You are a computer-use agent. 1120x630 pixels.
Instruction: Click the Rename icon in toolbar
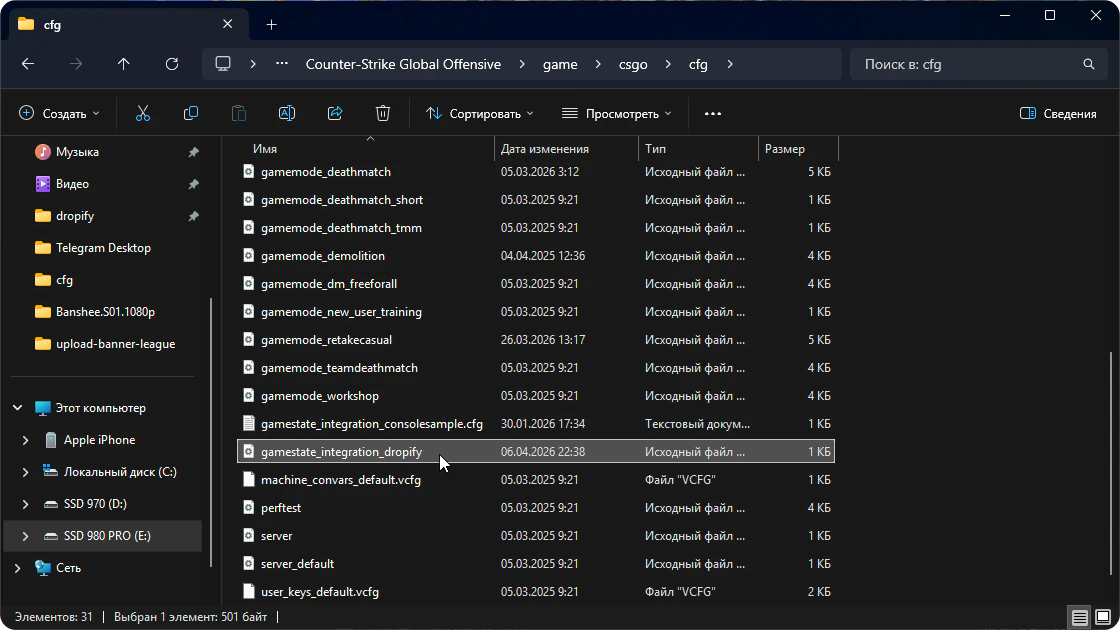287,114
